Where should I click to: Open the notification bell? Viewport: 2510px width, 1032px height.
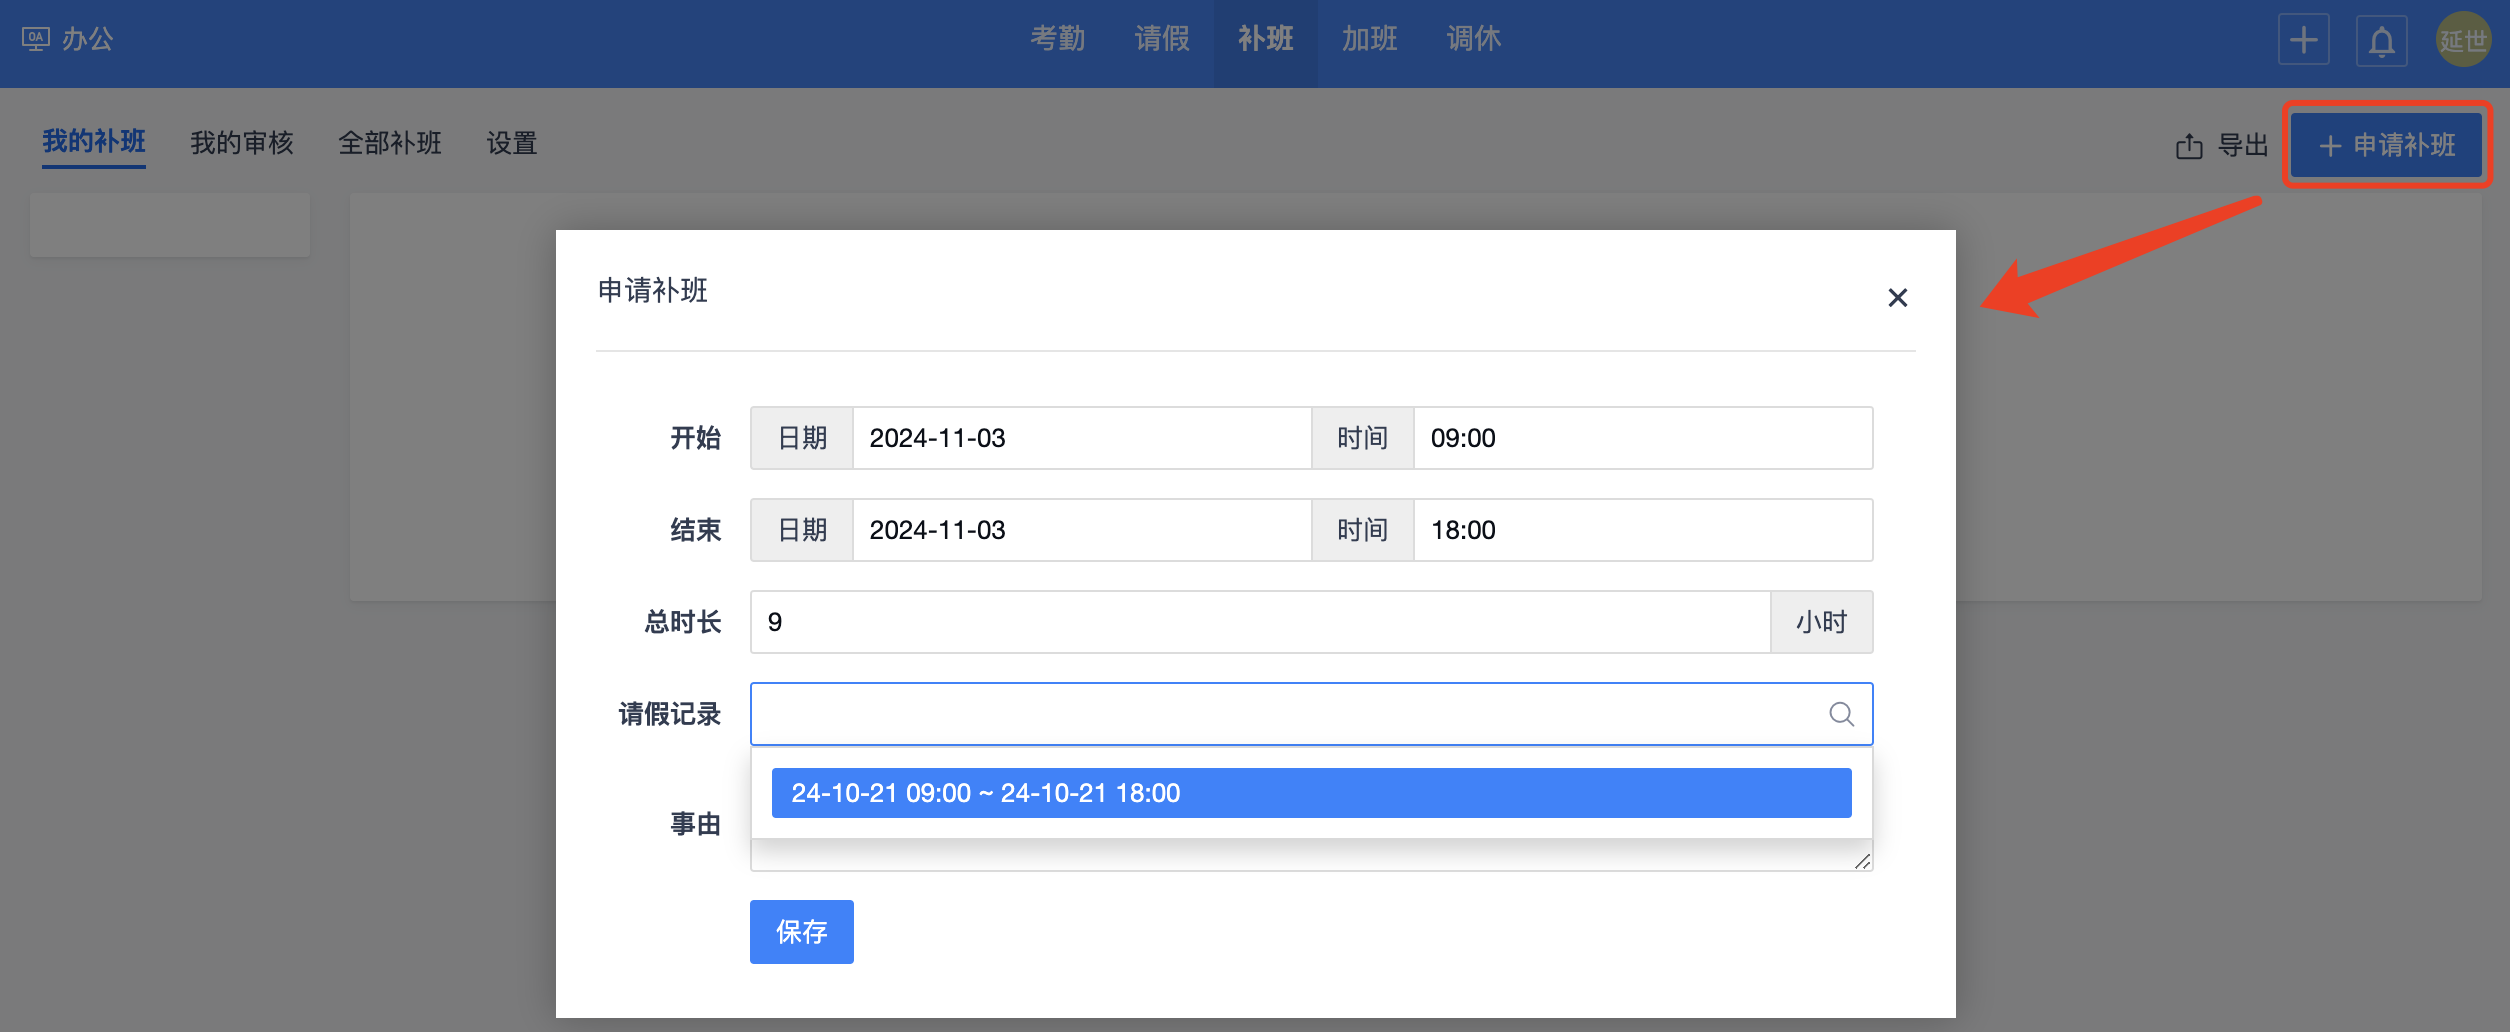click(x=2381, y=41)
